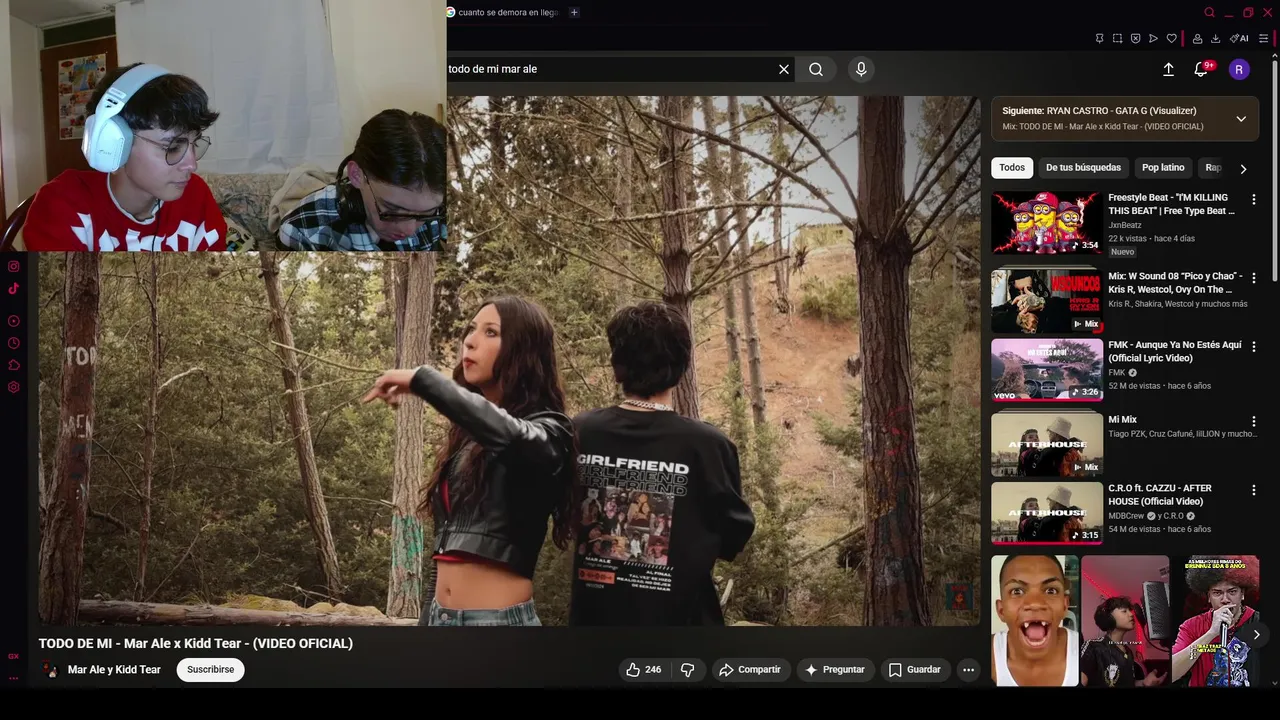
Task: Open options menu for W Sound 08 mix
Action: tap(1253, 278)
